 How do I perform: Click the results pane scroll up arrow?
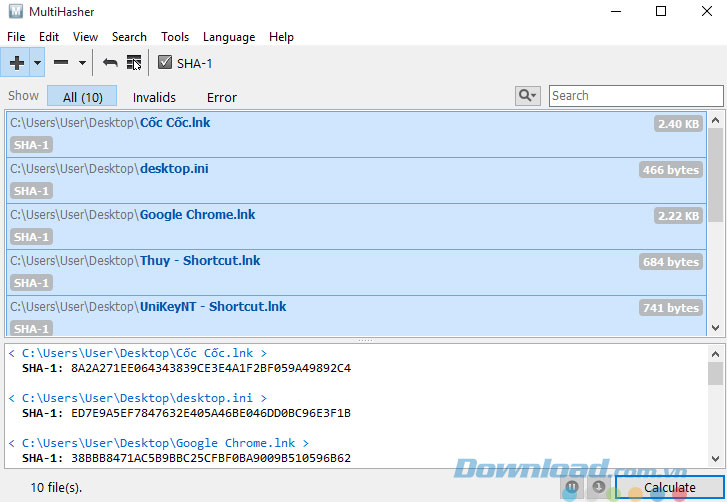[x=715, y=354]
